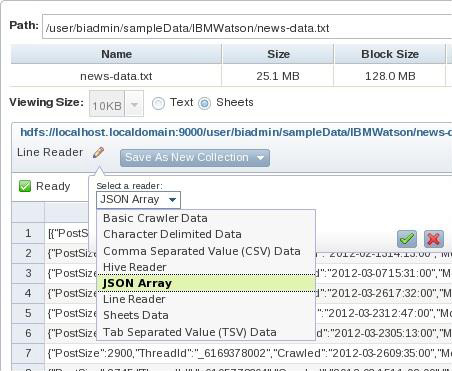Select row number 4 header
452x371 pixels.
coord(28,293)
